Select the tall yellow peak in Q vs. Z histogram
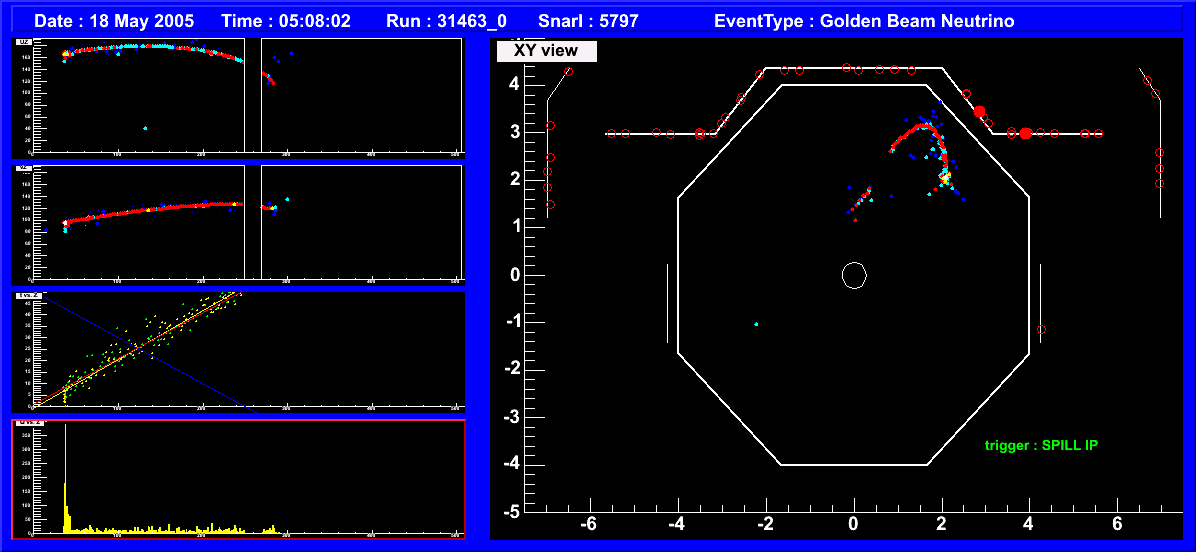Image resolution: width=1196 pixels, height=552 pixels. pyautogui.click(x=66, y=477)
